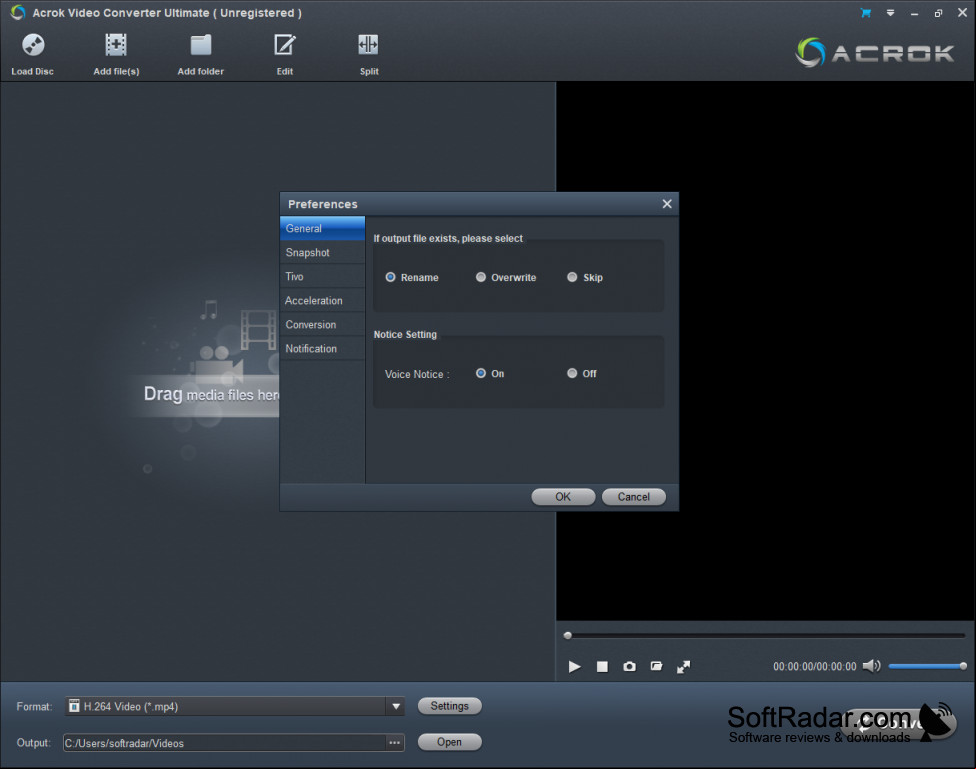The height and width of the screenshot is (769, 976).
Task: Turn Voice Notice On
Action: tap(481, 373)
